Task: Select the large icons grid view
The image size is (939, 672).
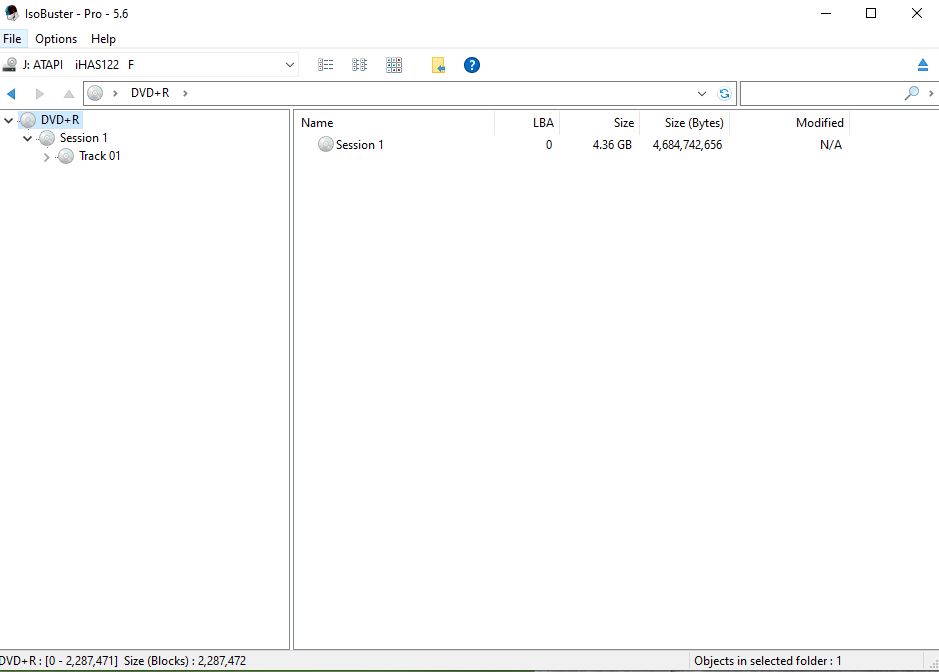Action: pos(394,65)
